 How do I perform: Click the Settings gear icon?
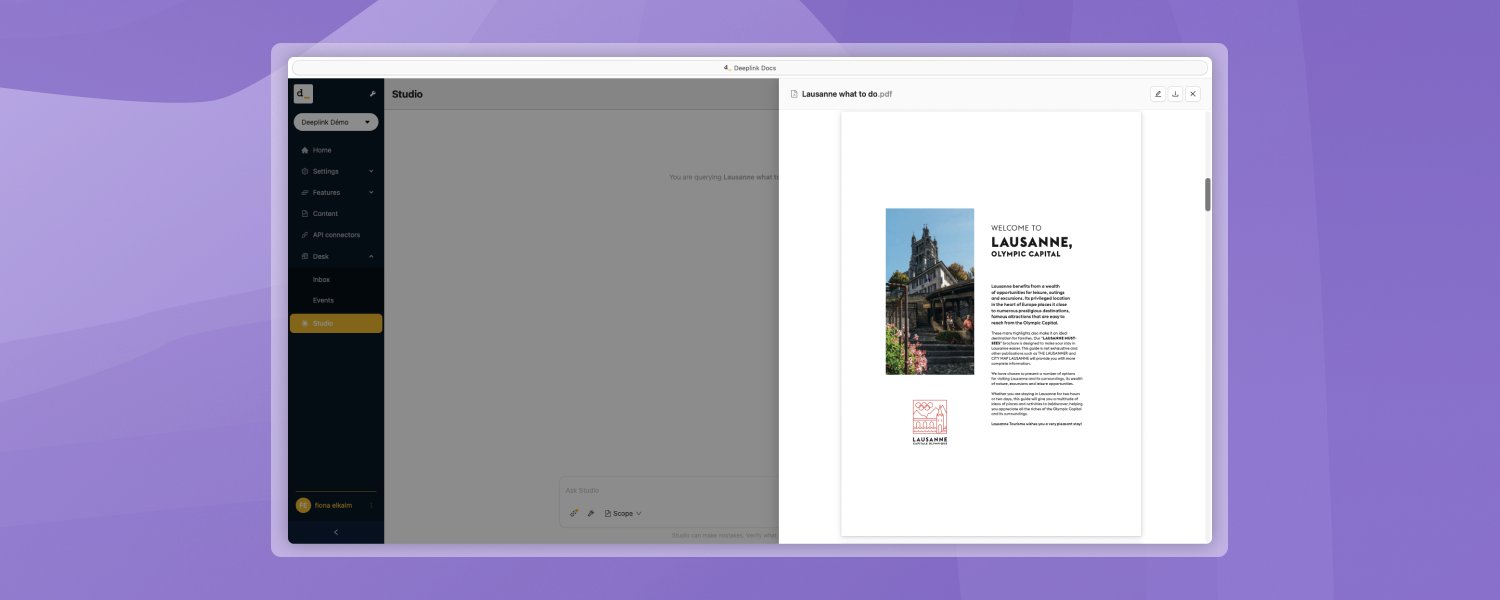pos(305,171)
